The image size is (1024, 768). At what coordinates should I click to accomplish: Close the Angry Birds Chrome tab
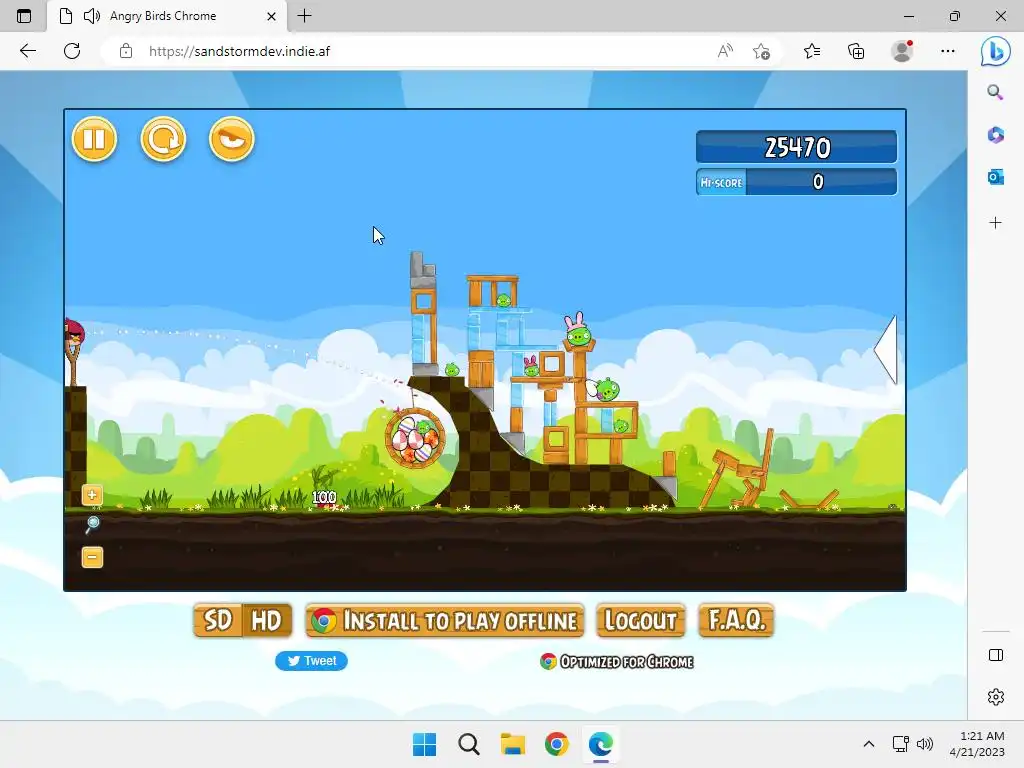[271, 16]
